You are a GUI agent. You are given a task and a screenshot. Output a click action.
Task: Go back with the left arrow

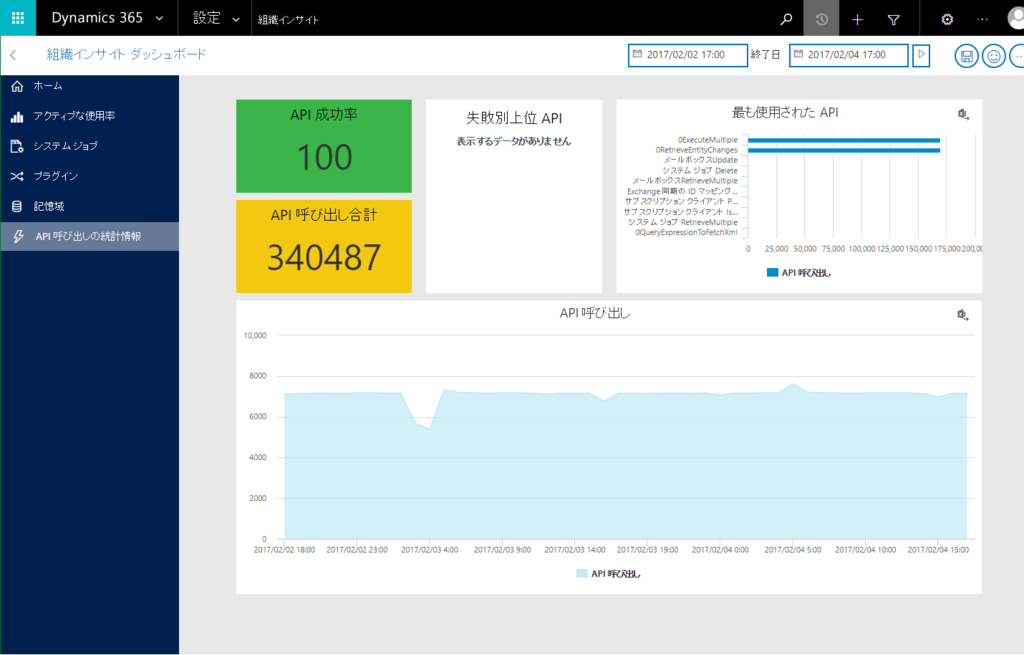(x=13, y=56)
